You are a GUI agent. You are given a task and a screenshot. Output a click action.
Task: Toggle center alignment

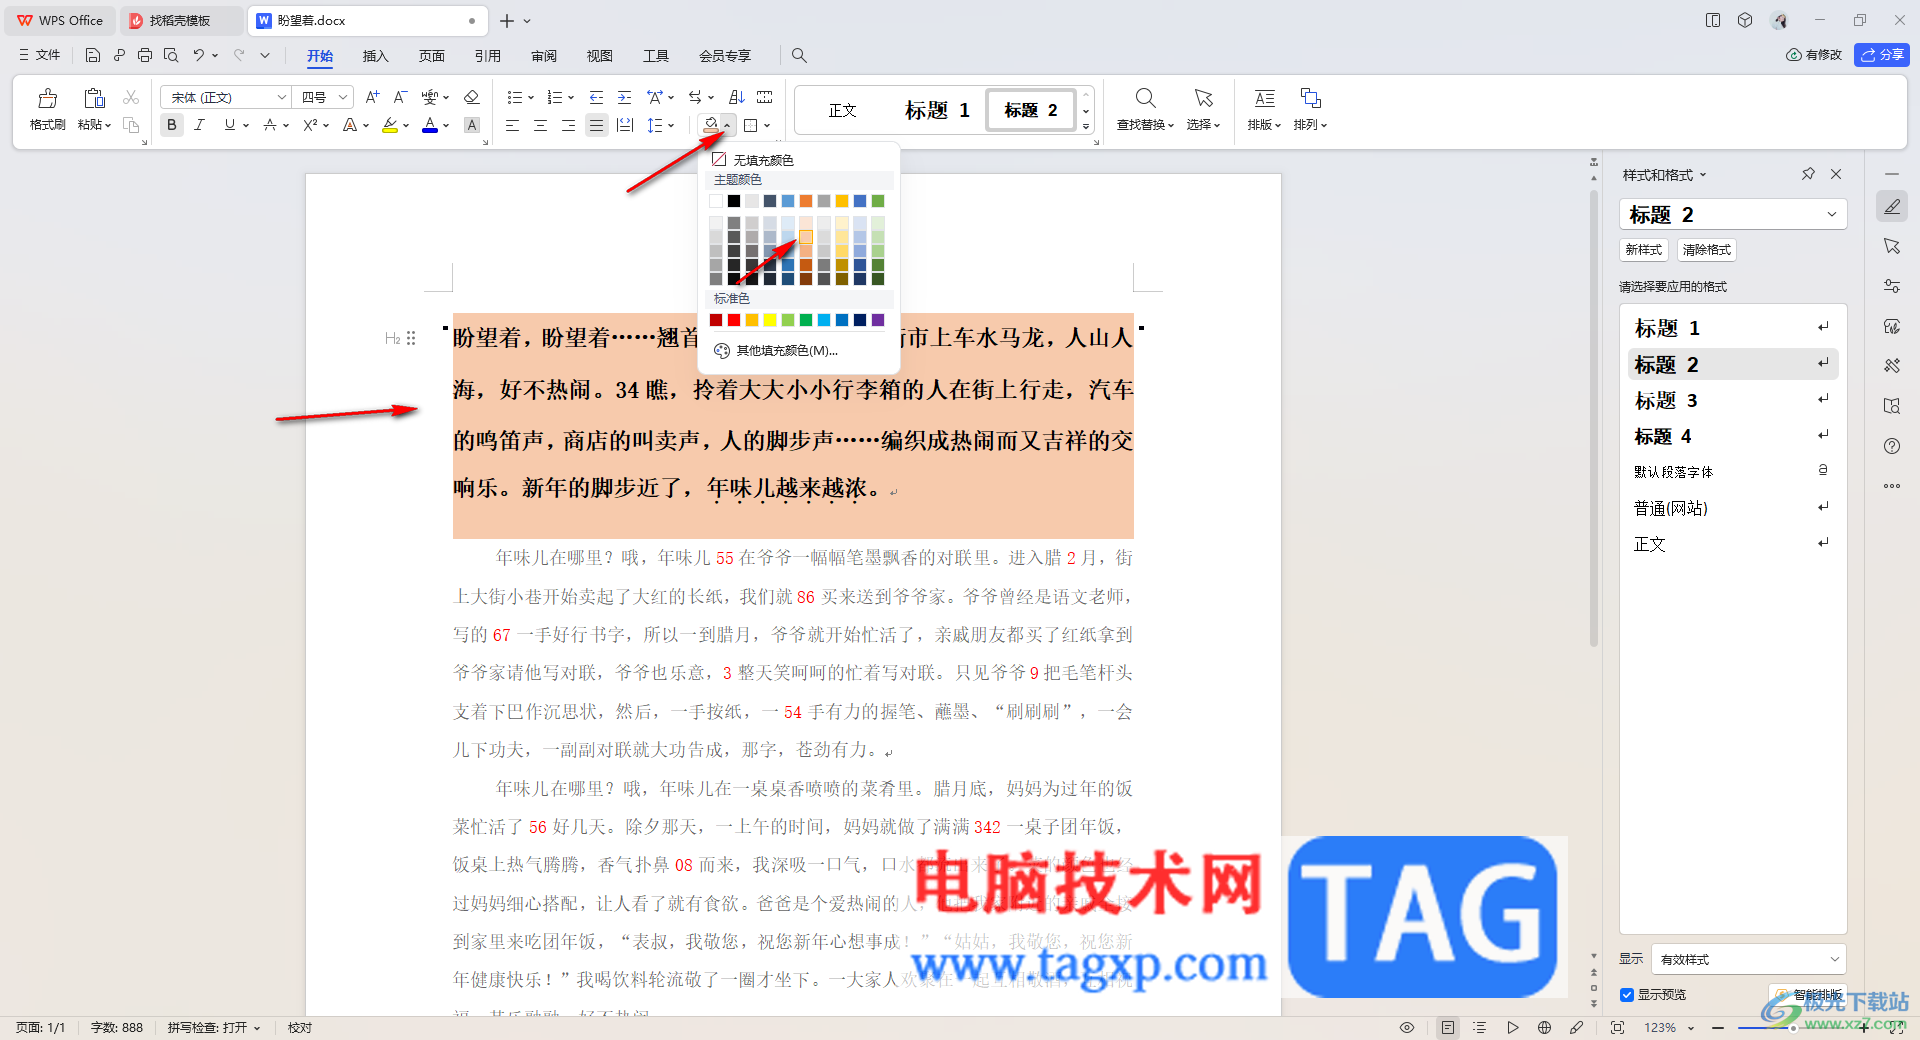coord(540,125)
